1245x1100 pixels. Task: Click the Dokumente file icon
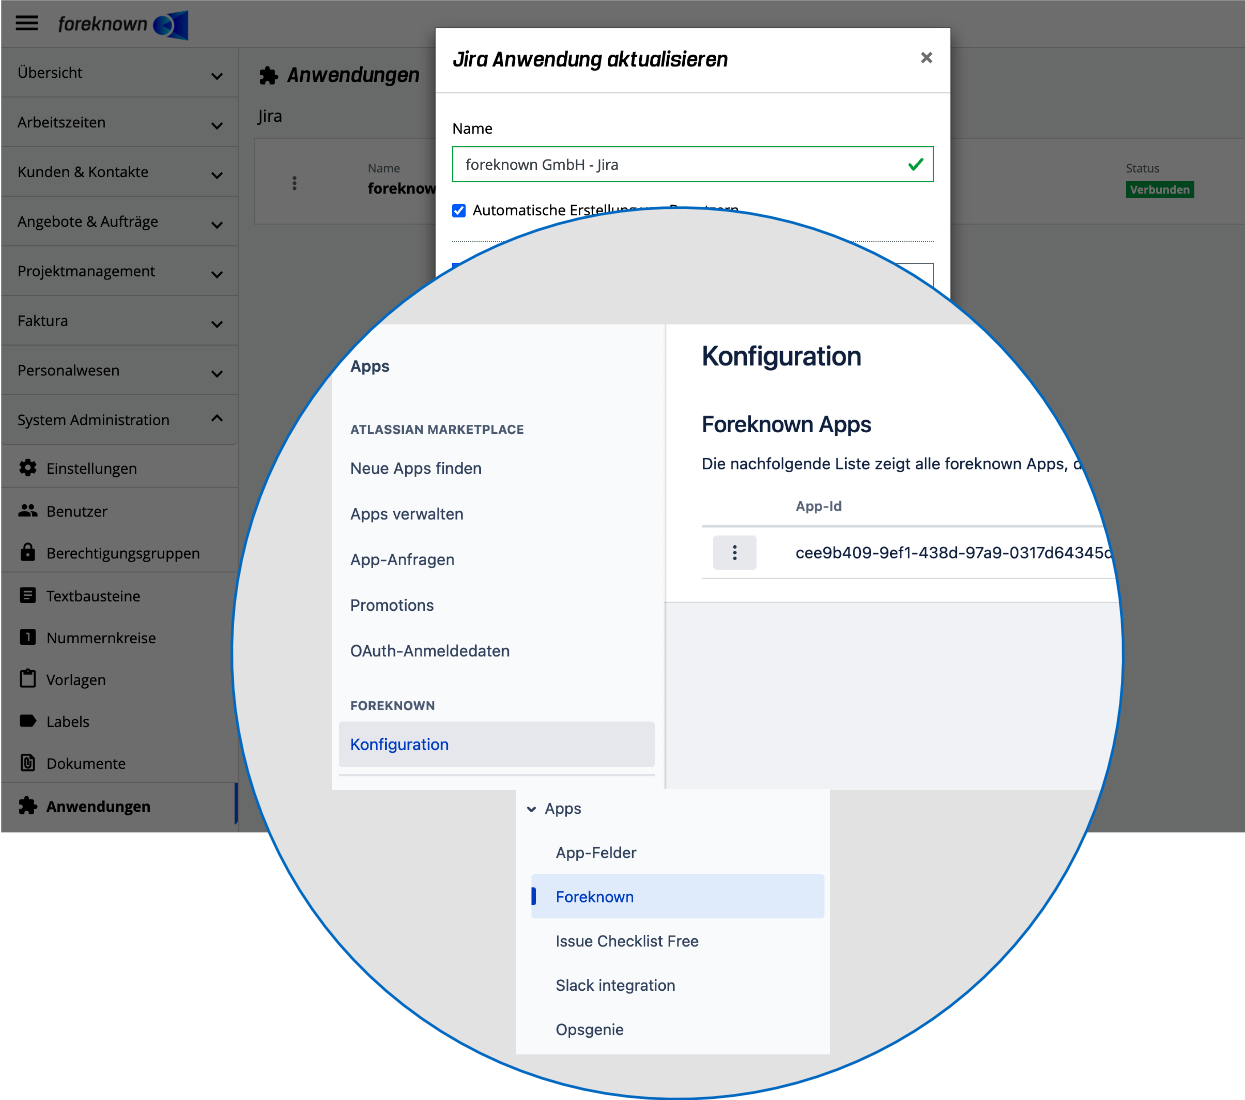pyautogui.click(x=28, y=763)
